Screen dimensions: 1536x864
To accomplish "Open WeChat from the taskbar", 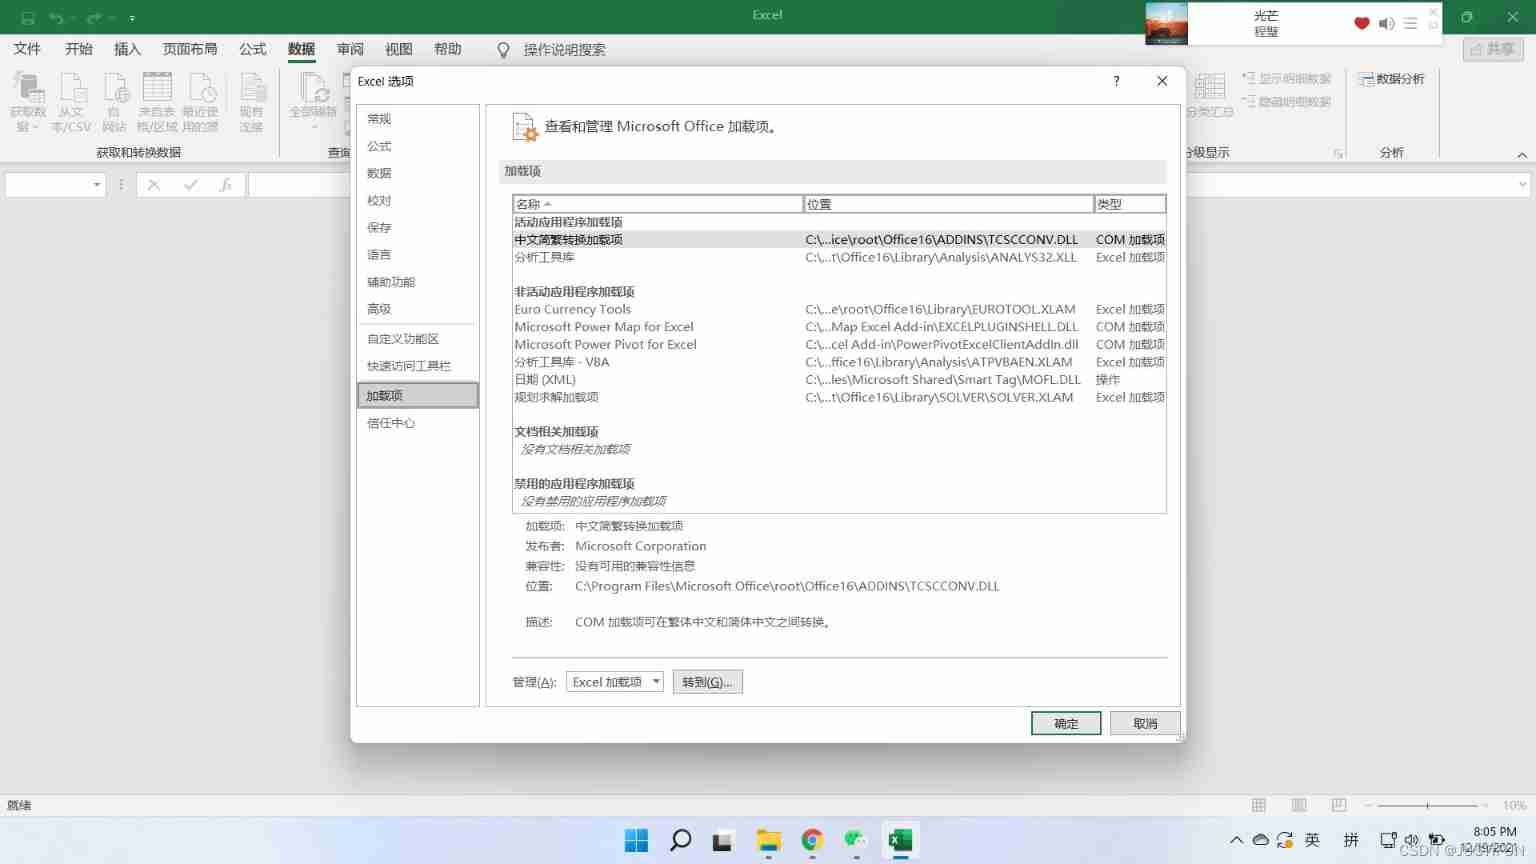I will (855, 840).
